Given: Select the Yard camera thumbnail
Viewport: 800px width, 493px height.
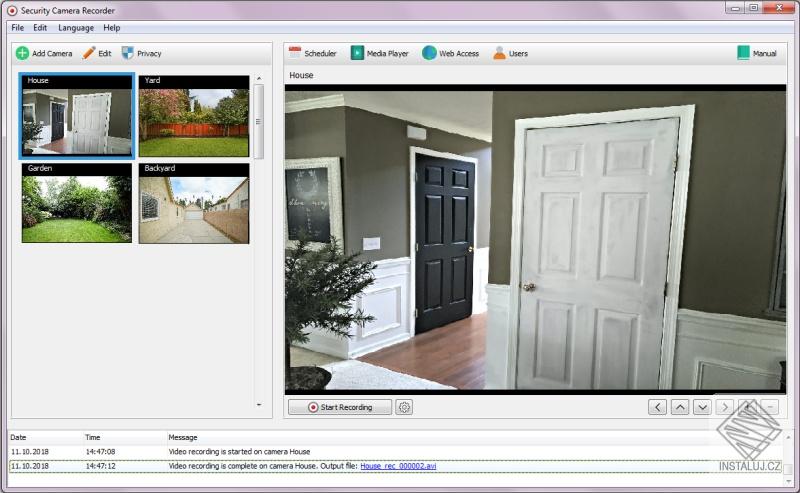Looking at the screenshot, I should (x=194, y=116).
